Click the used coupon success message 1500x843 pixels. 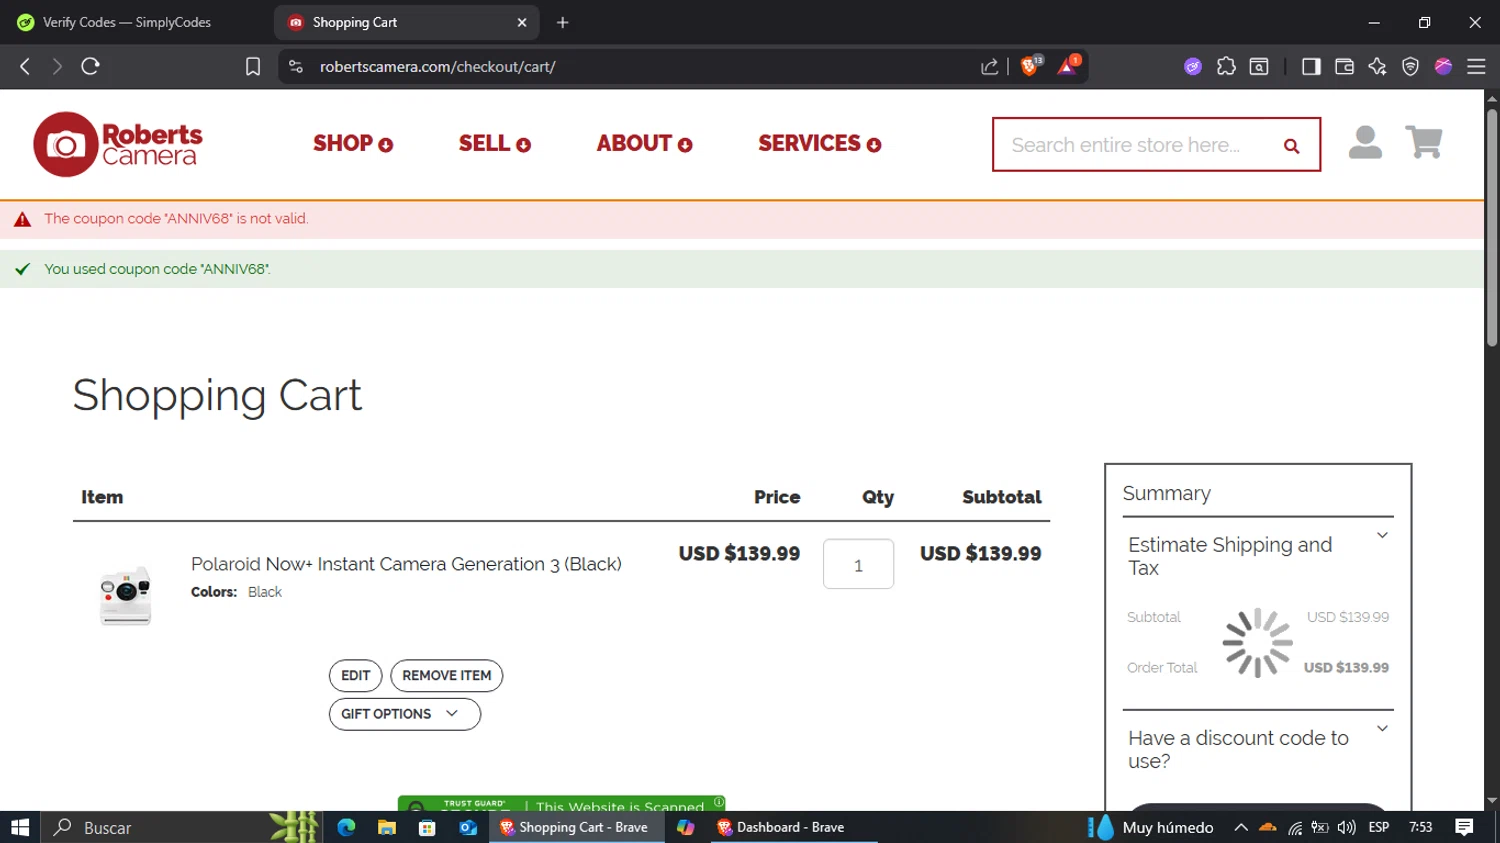[157, 269]
